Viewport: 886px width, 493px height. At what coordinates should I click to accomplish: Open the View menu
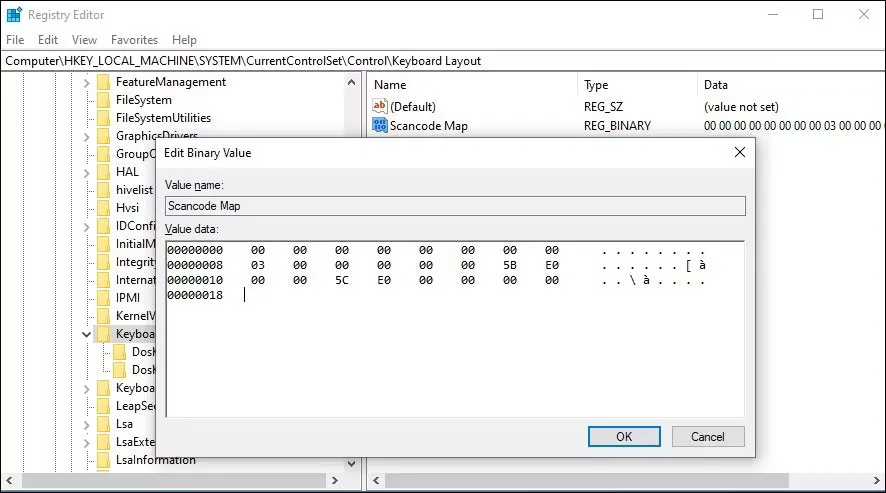coord(84,40)
